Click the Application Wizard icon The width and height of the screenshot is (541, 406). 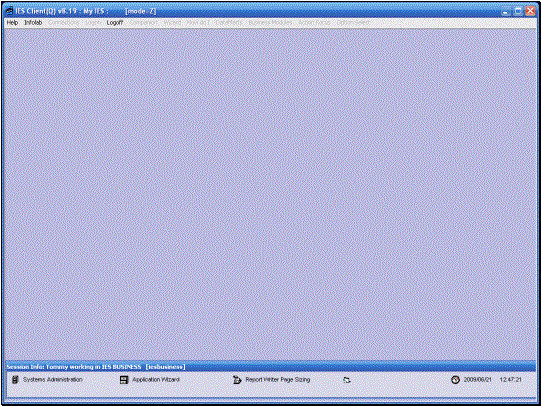124,380
